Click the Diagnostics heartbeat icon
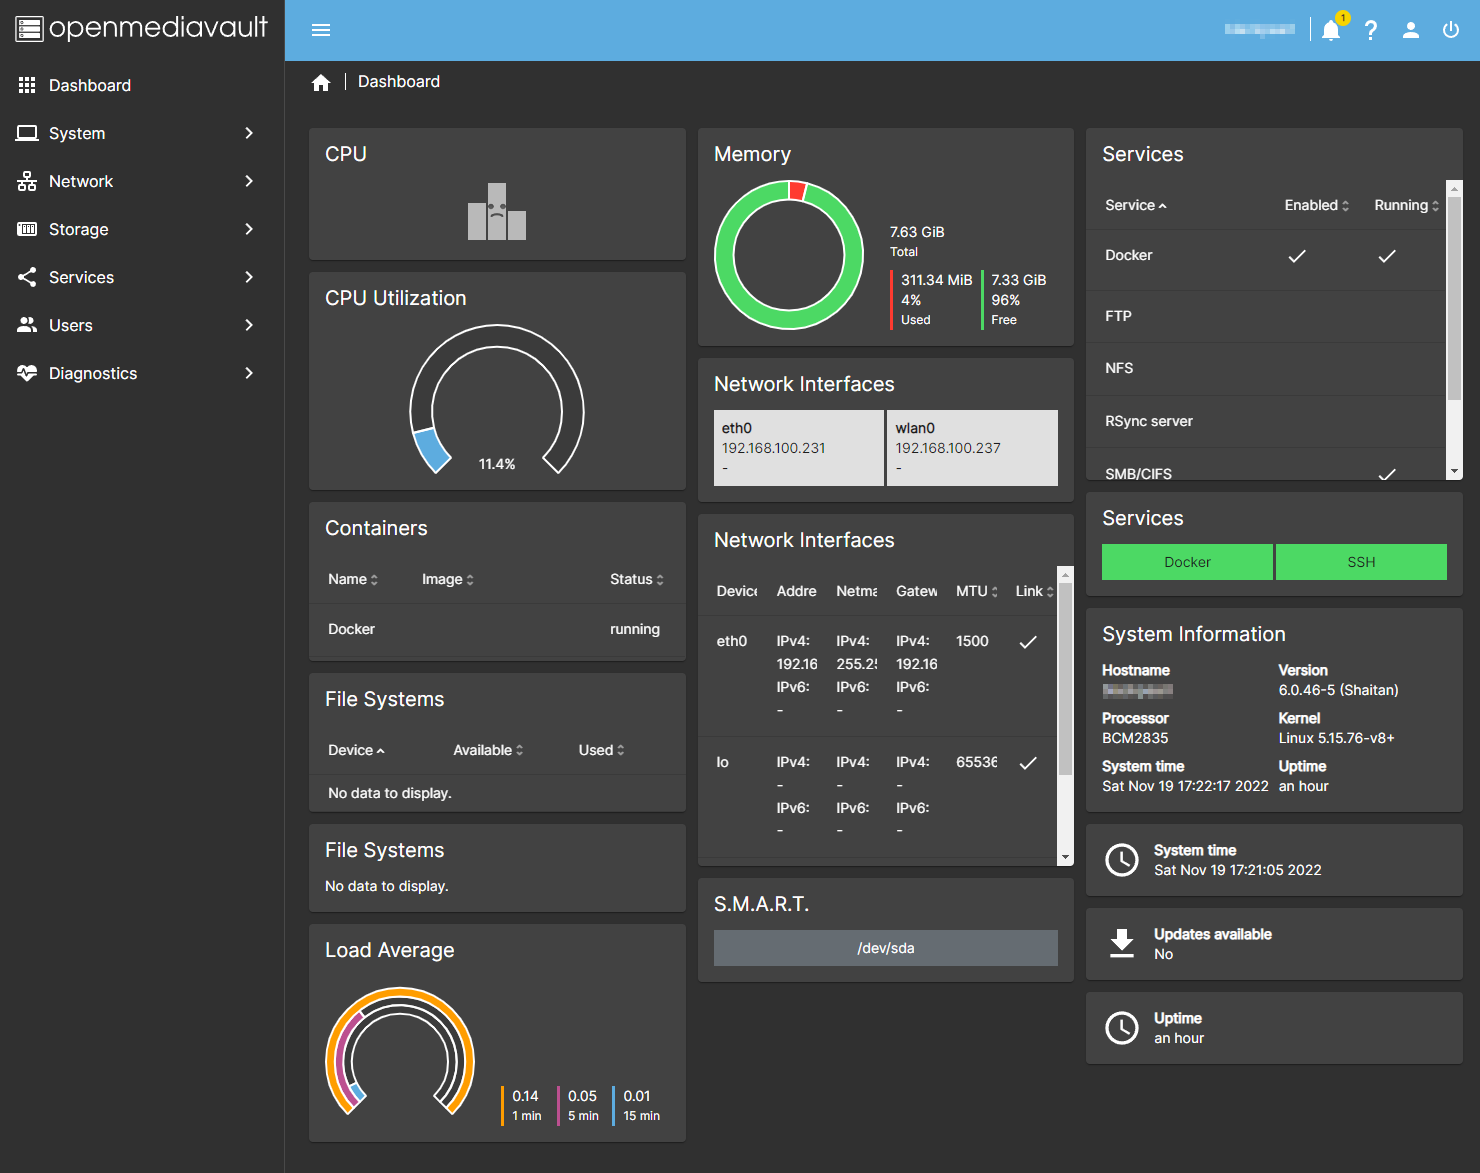 pos(27,373)
